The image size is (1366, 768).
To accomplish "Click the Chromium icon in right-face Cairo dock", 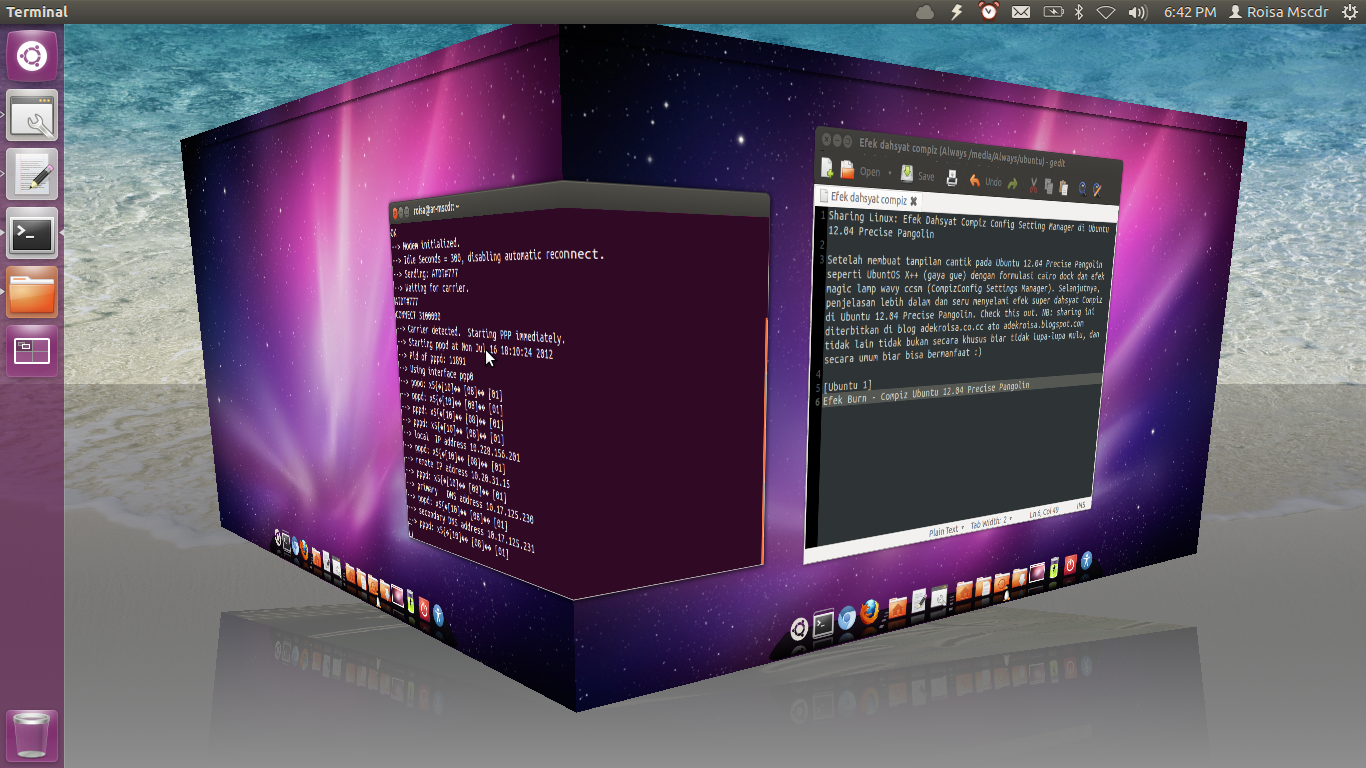I will pyautogui.click(x=847, y=618).
